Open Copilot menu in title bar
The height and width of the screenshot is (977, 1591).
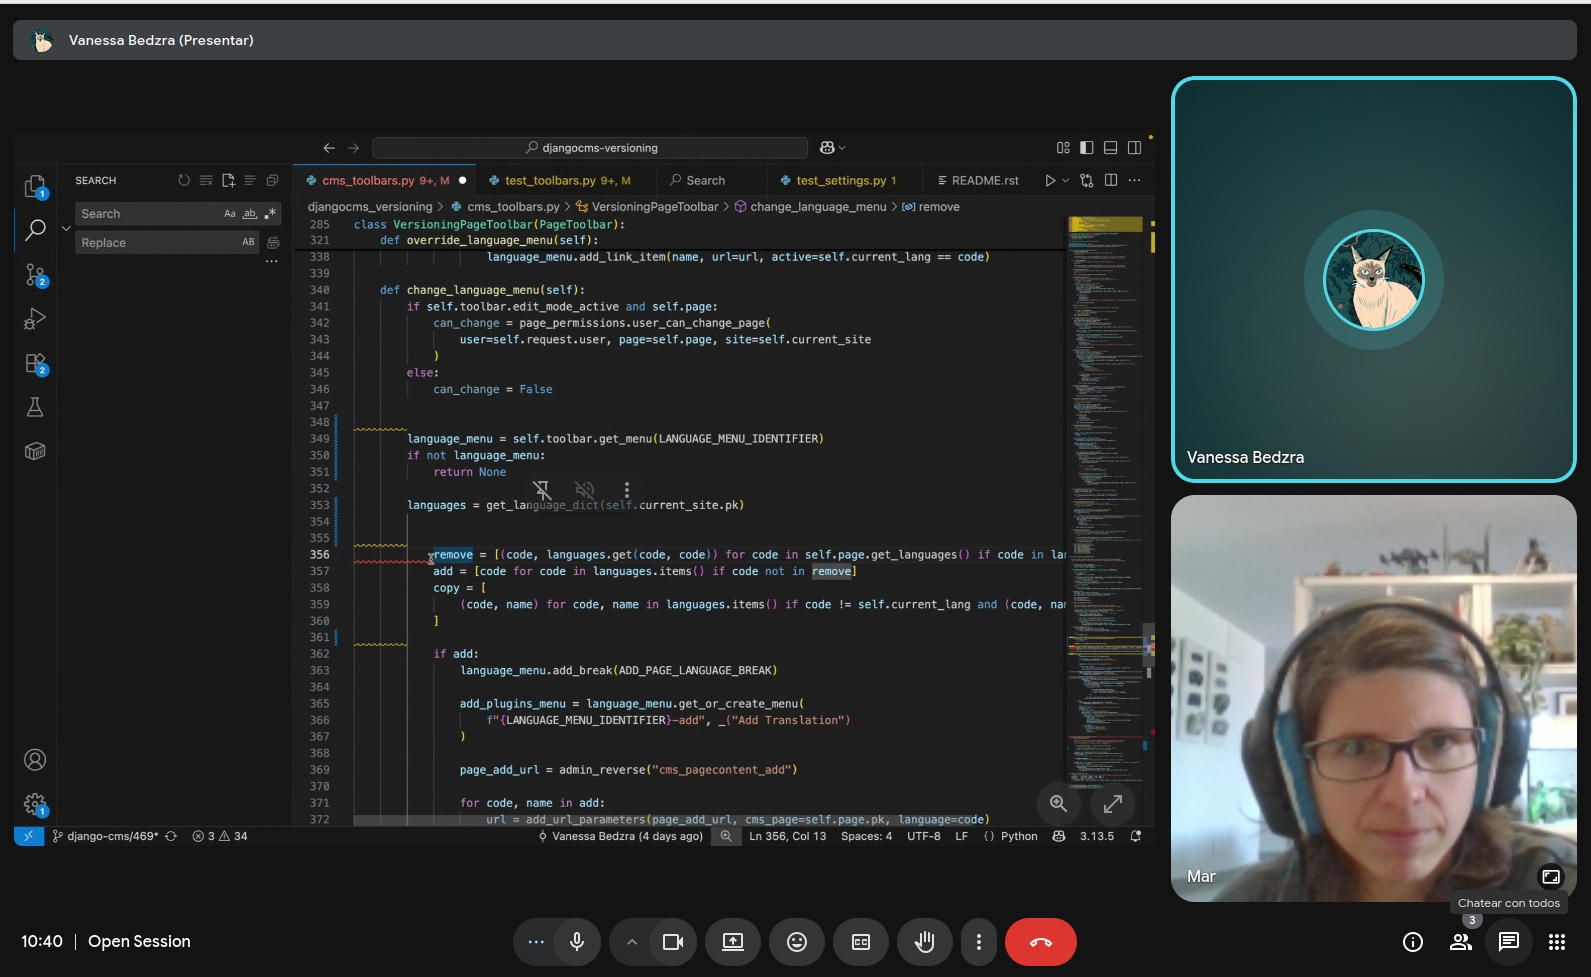point(832,148)
